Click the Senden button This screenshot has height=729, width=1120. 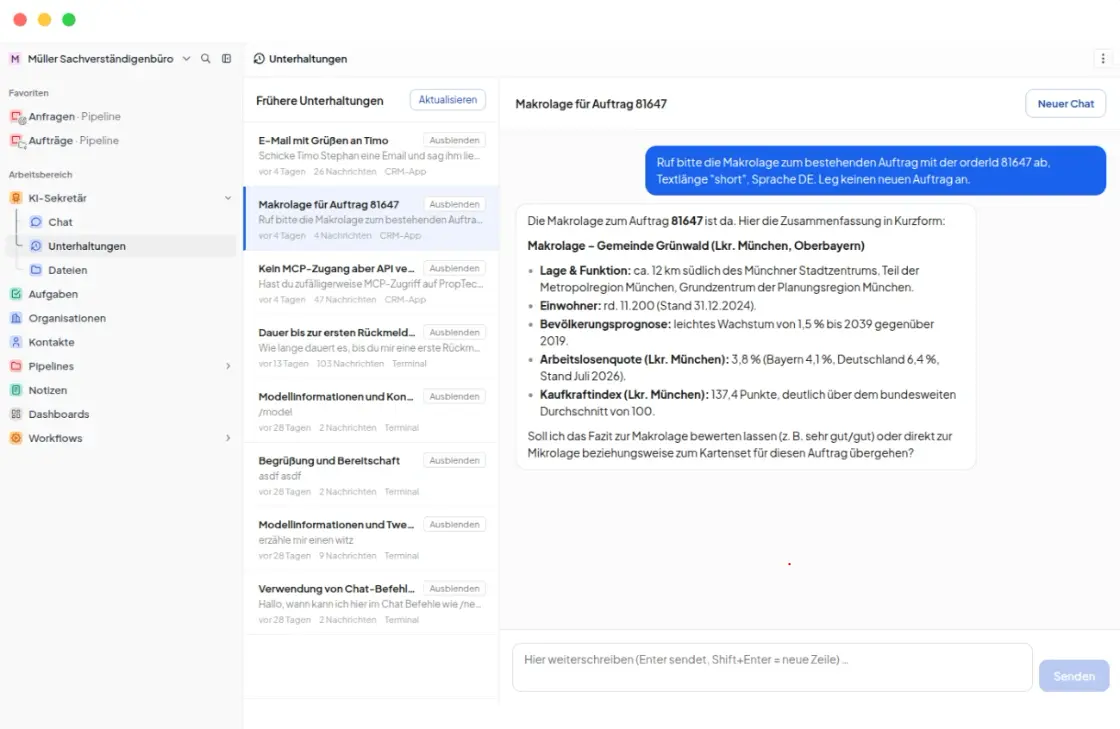pyautogui.click(x=1074, y=675)
